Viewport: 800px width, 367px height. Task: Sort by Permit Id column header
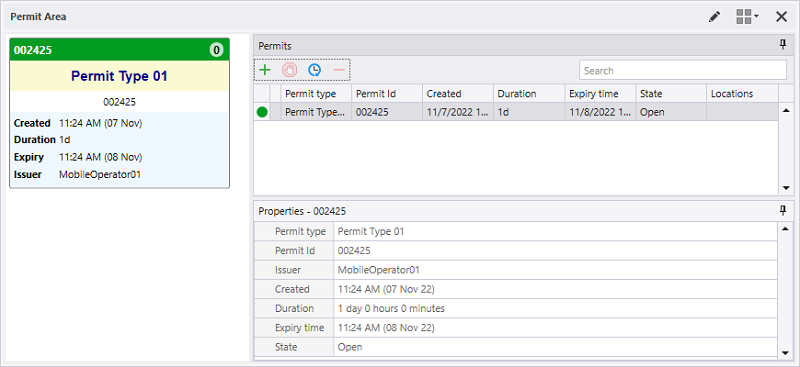click(387, 94)
